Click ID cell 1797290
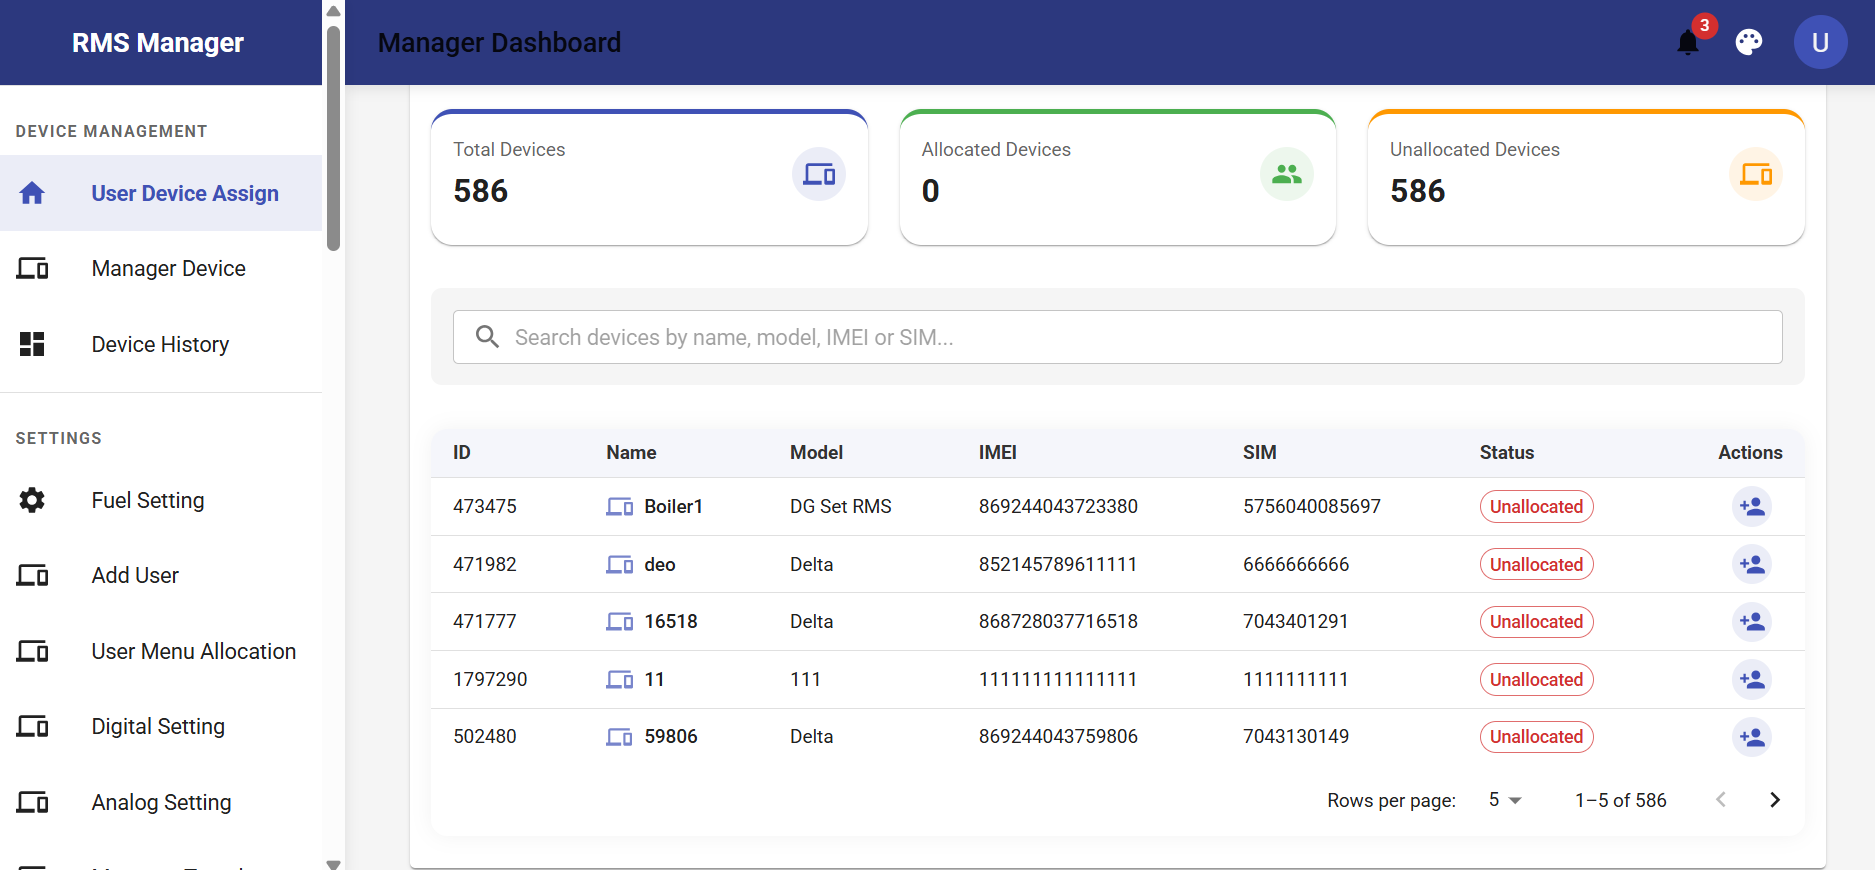This screenshot has width=1875, height=870. [490, 680]
